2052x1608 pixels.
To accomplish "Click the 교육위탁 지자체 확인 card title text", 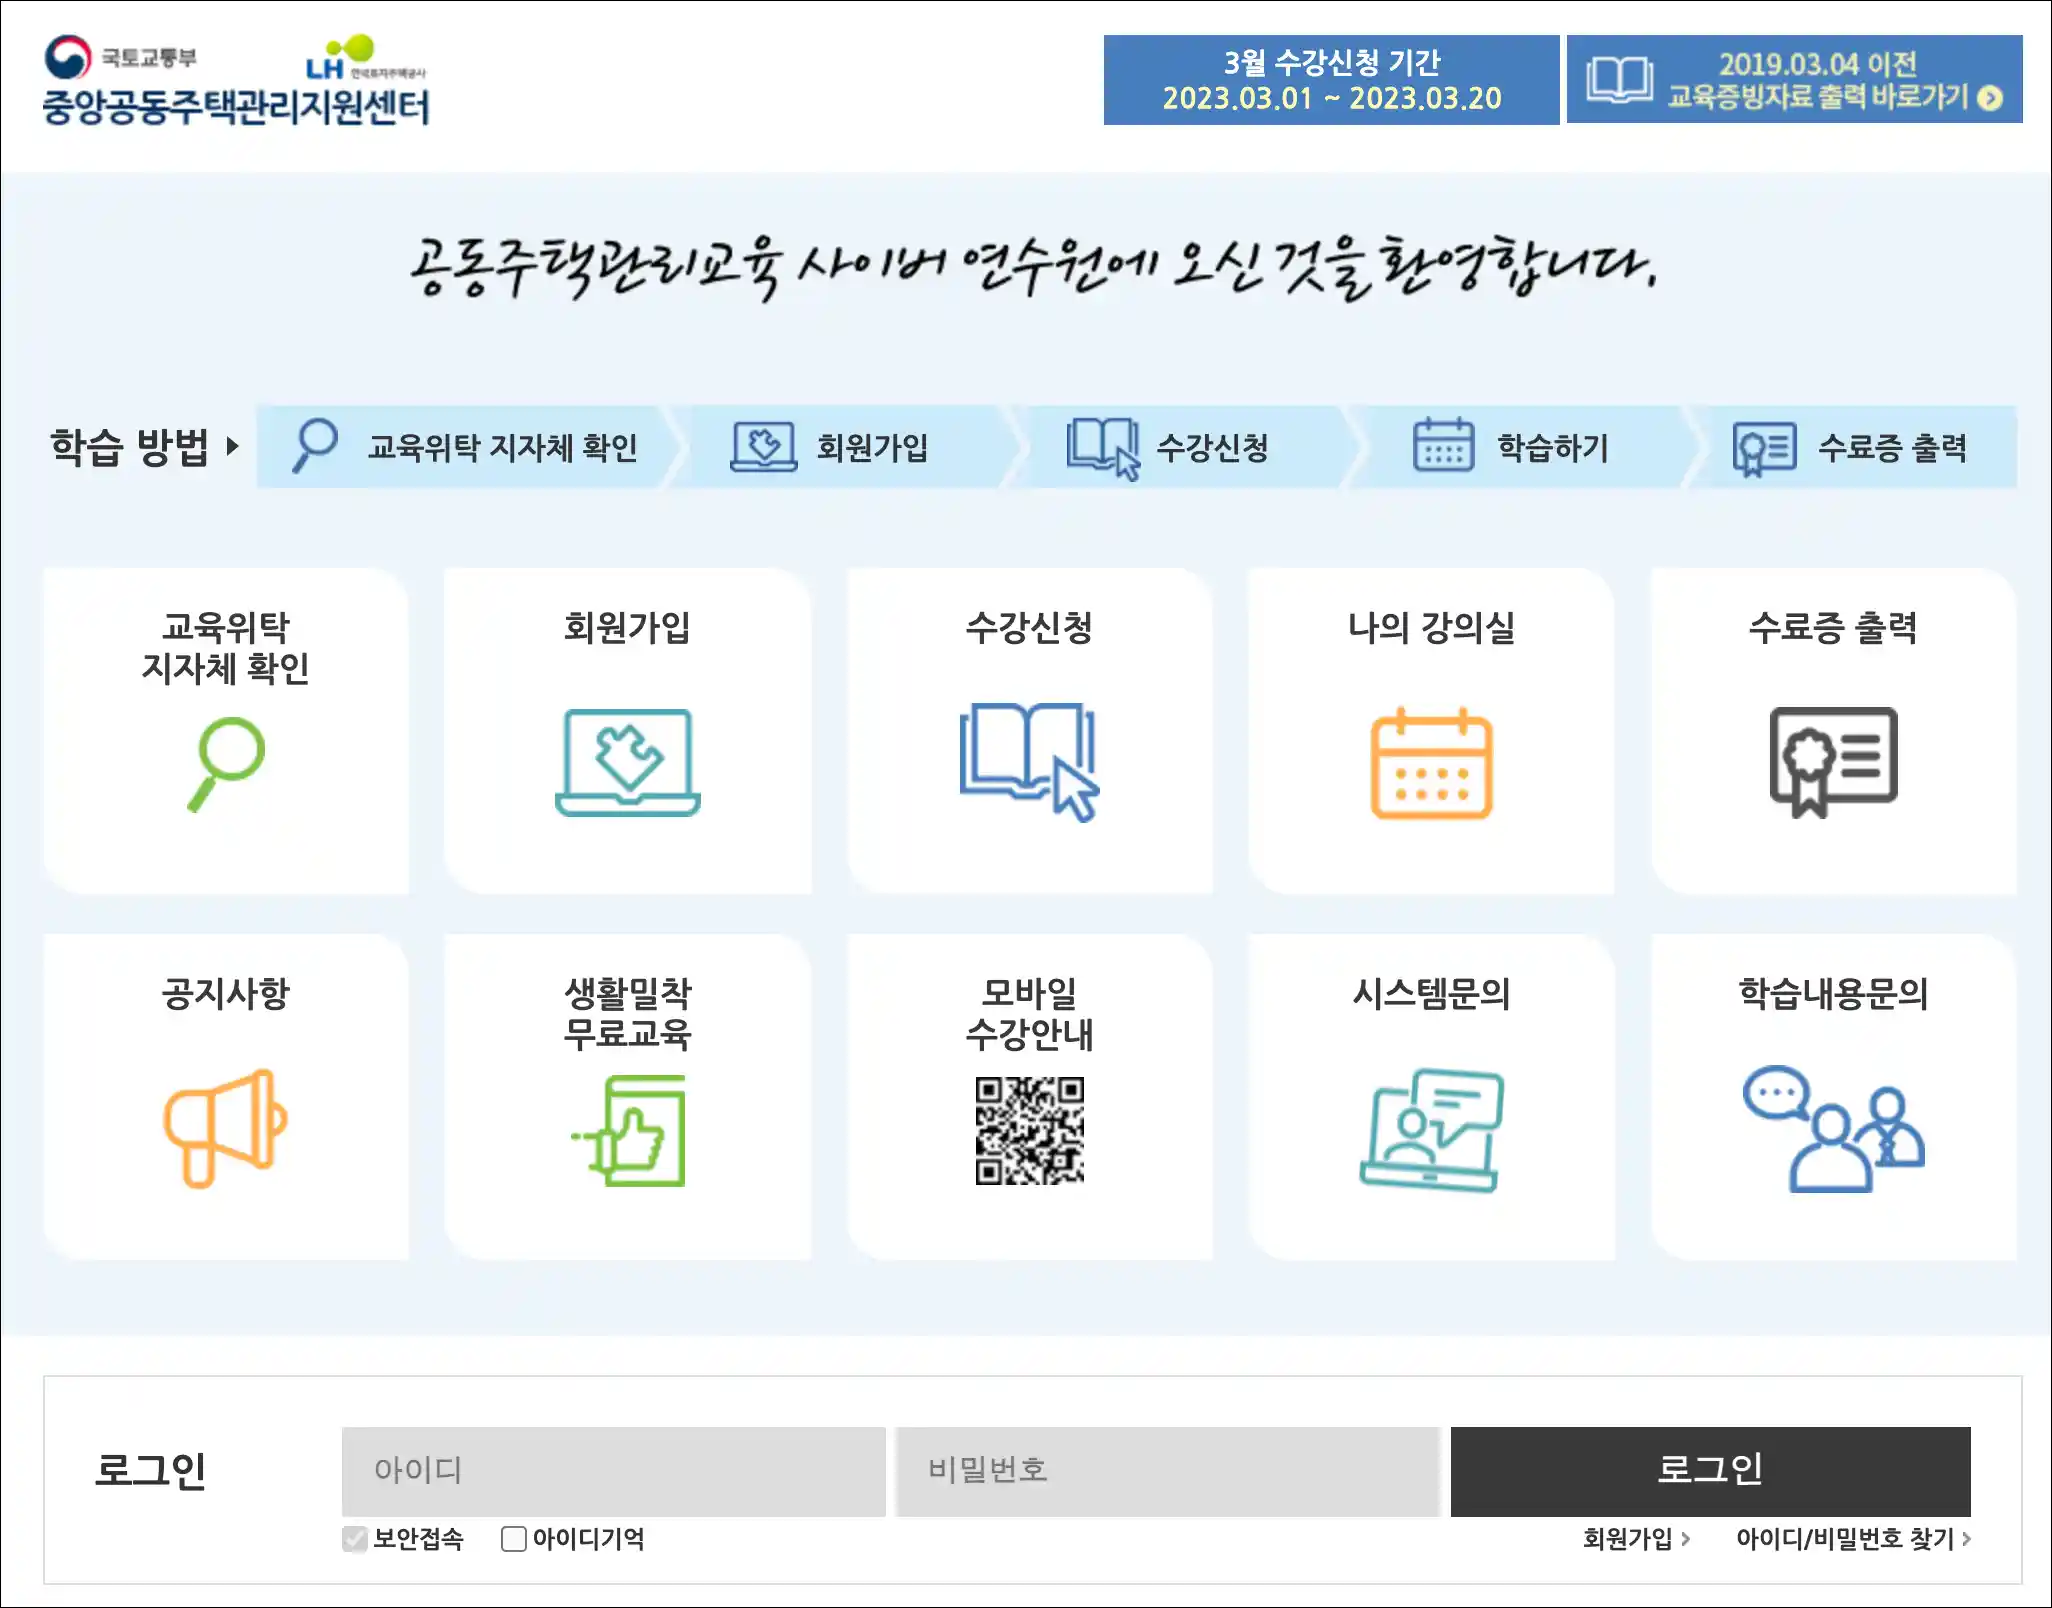I will click(x=226, y=647).
